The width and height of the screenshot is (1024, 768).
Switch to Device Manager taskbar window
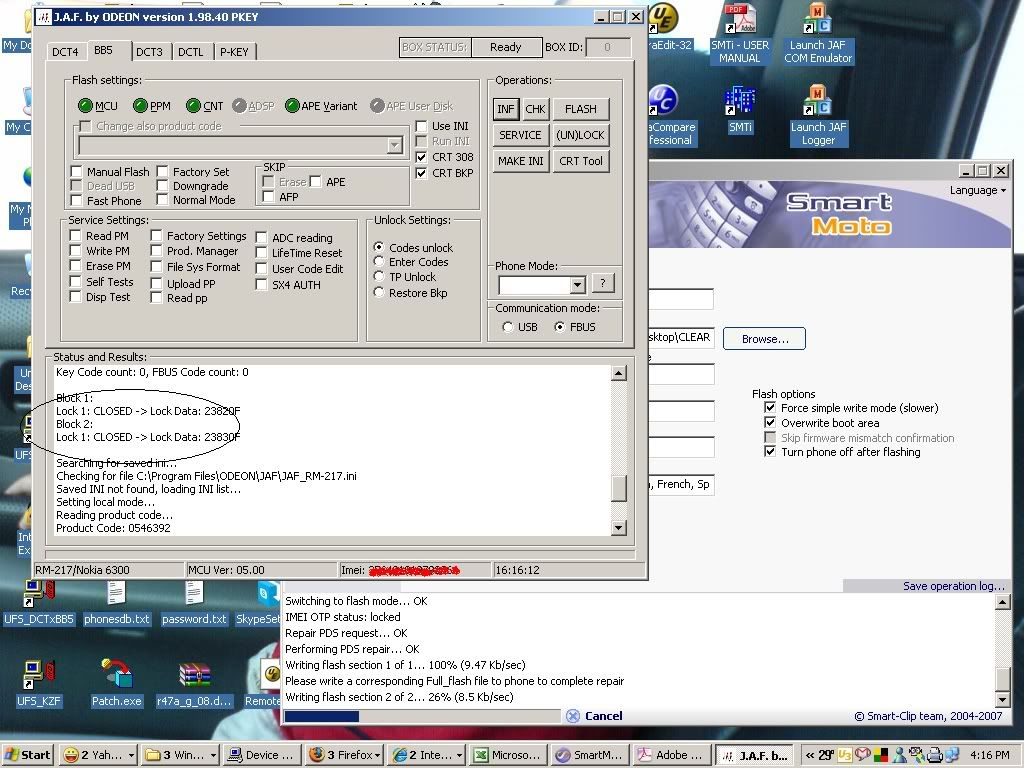261,755
